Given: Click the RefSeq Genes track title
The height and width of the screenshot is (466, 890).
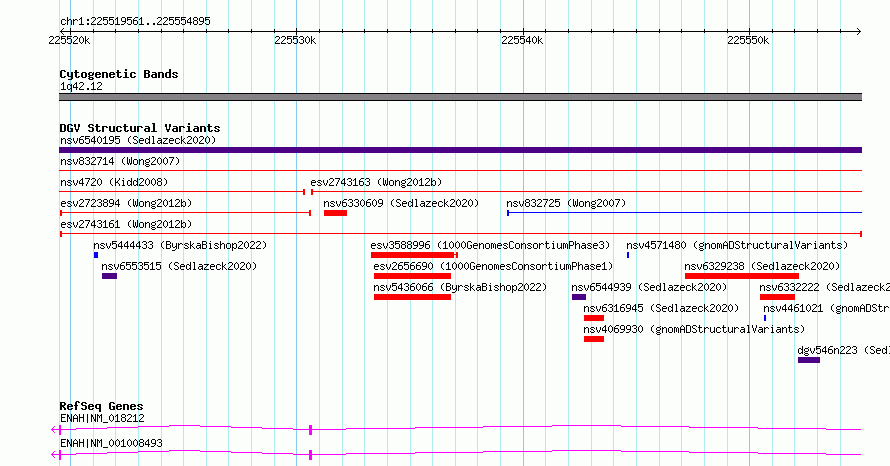Looking at the screenshot, I should click(x=101, y=406).
